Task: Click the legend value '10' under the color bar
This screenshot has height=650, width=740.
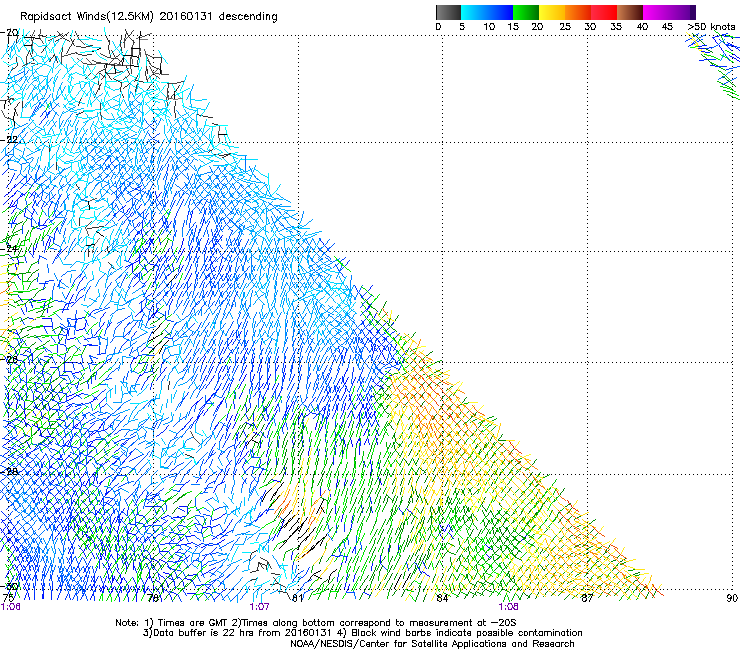Action: 489,27
